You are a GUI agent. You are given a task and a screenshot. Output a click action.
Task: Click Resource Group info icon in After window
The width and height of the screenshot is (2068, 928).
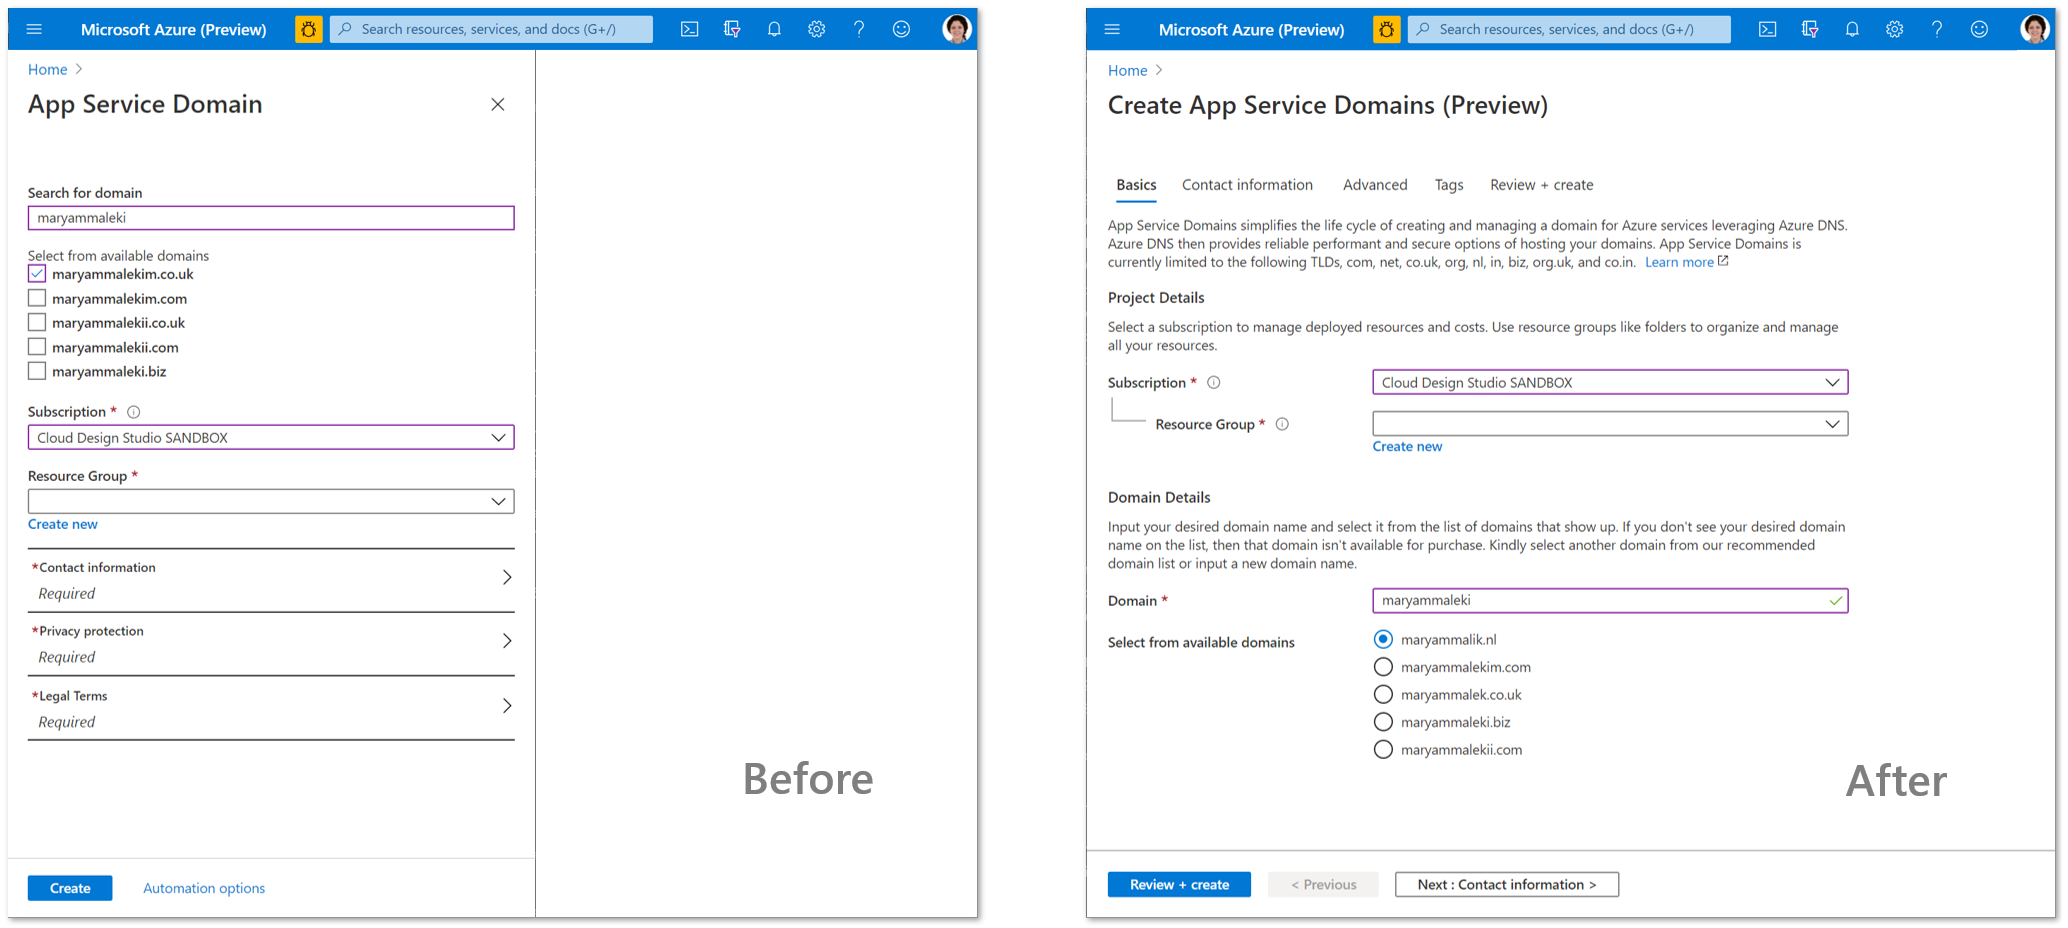(x=1282, y=424)
